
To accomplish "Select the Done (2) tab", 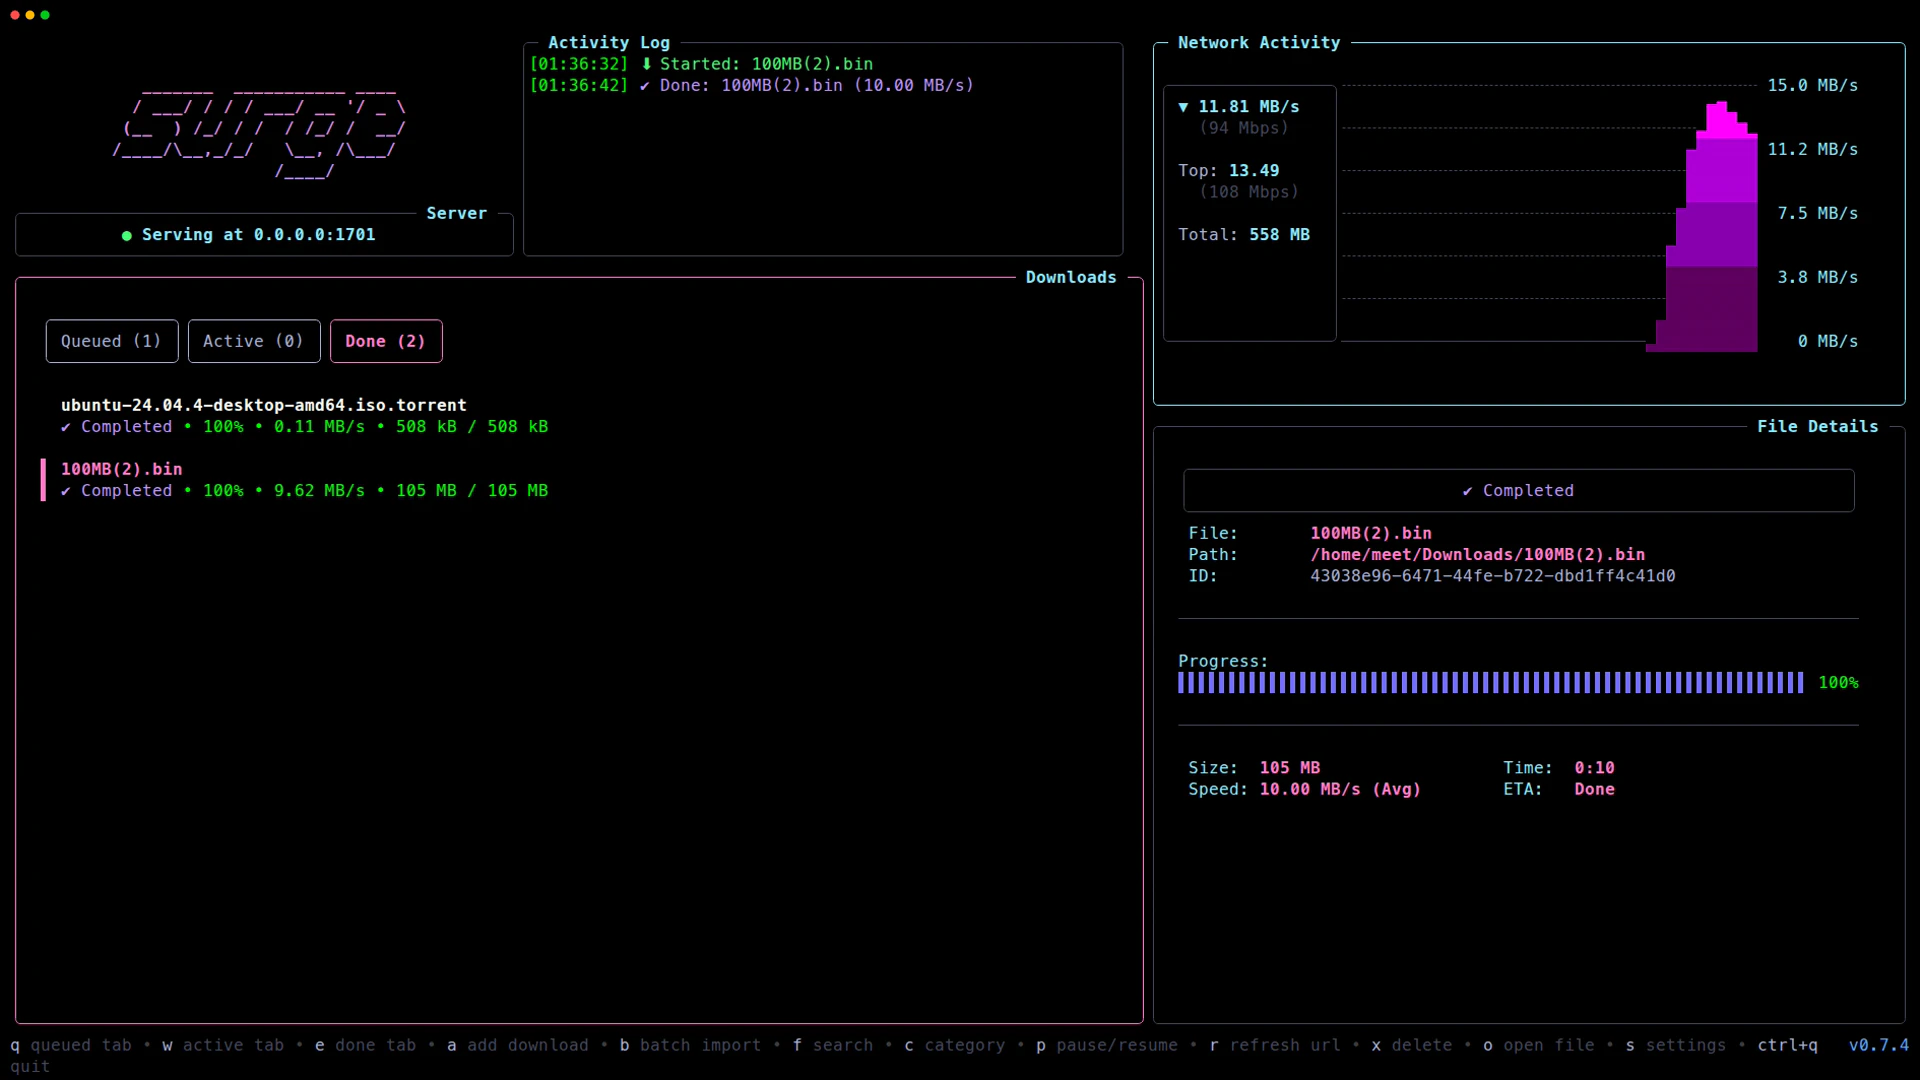I will (x=386, y=341).
